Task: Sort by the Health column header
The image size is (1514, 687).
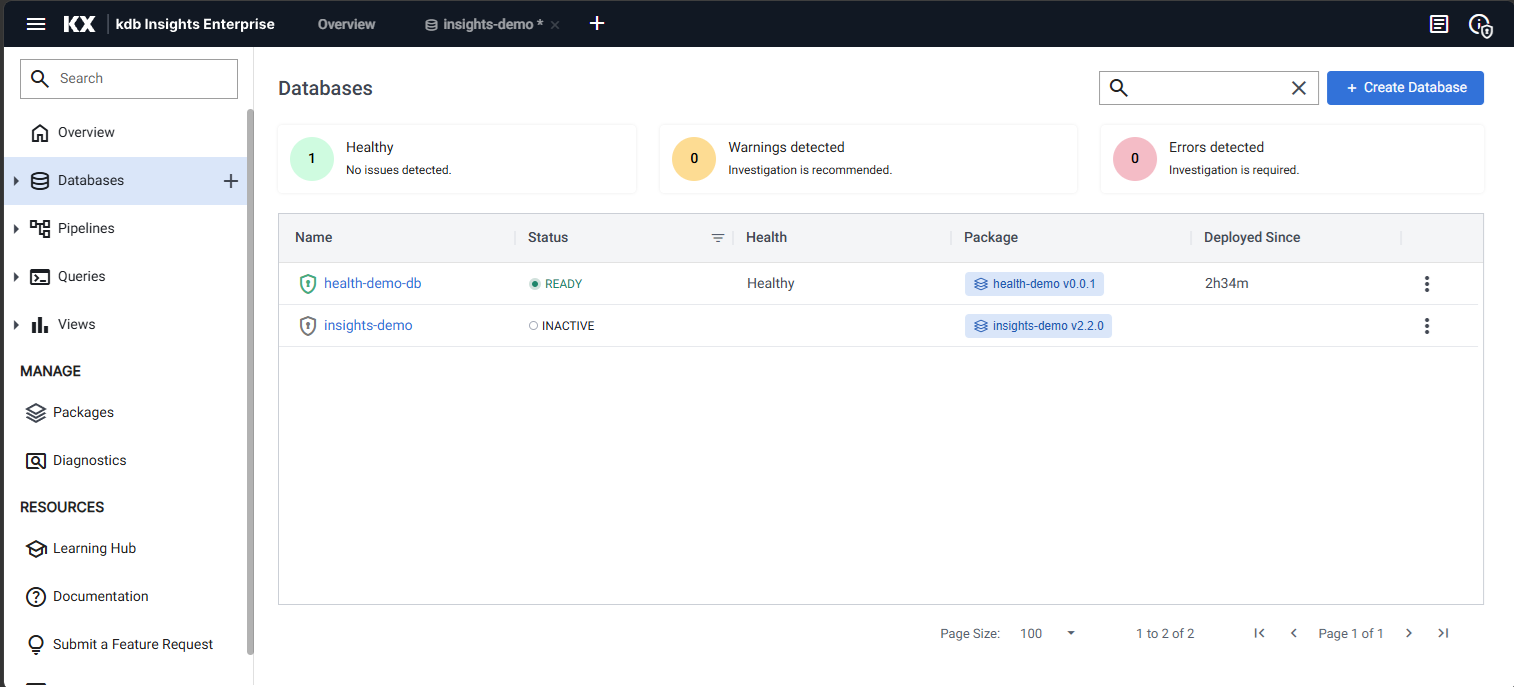Action: 766,237
